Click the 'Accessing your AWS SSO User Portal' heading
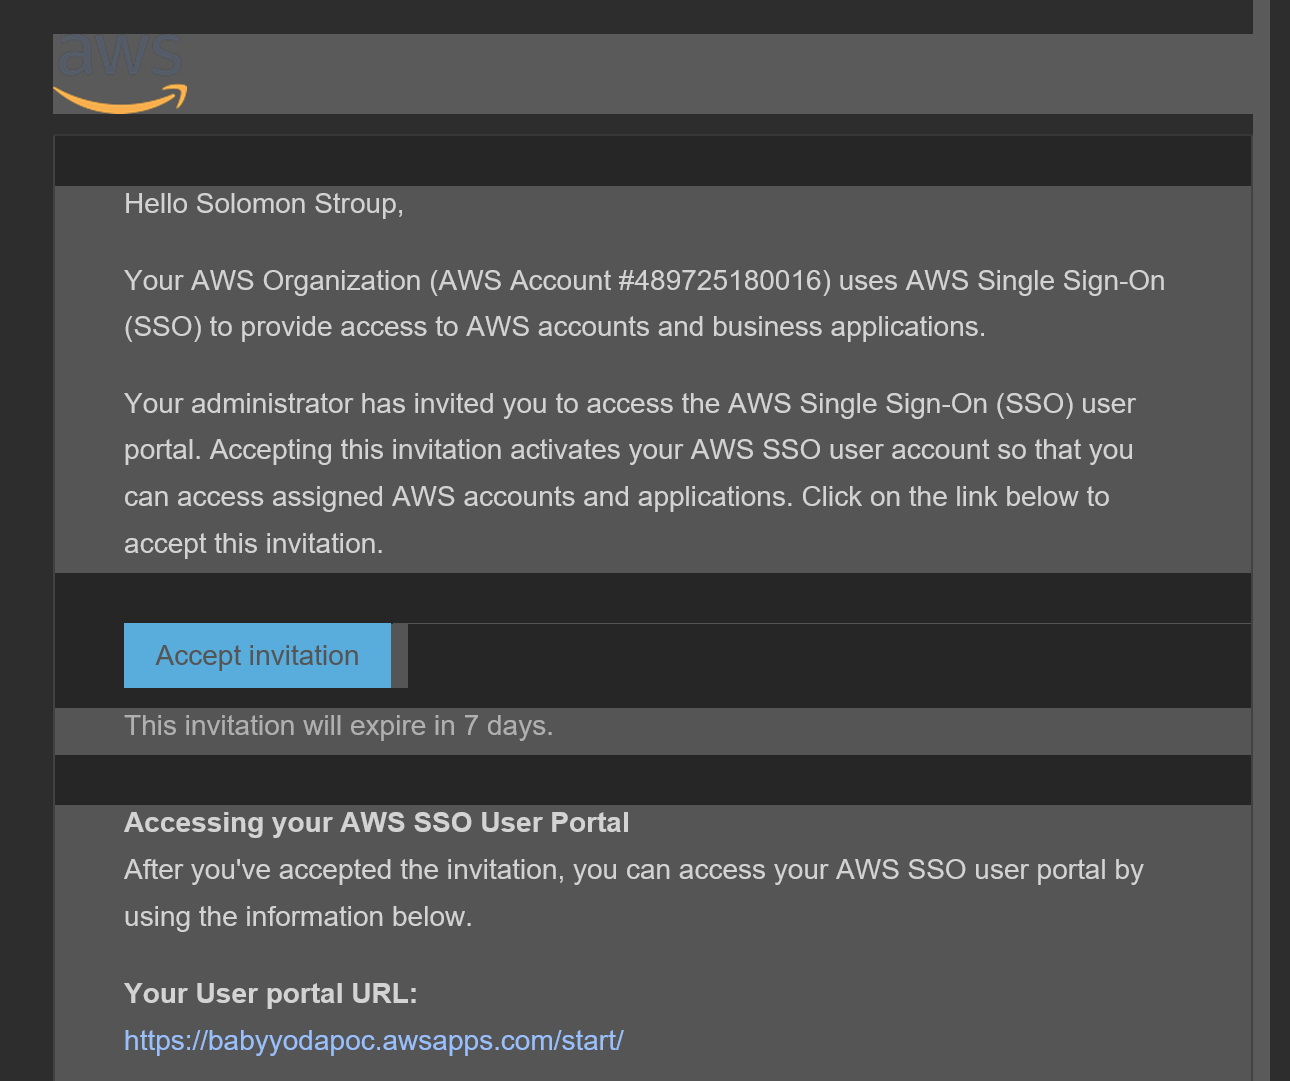1290x1081 pixels. (x=376, y=822)
